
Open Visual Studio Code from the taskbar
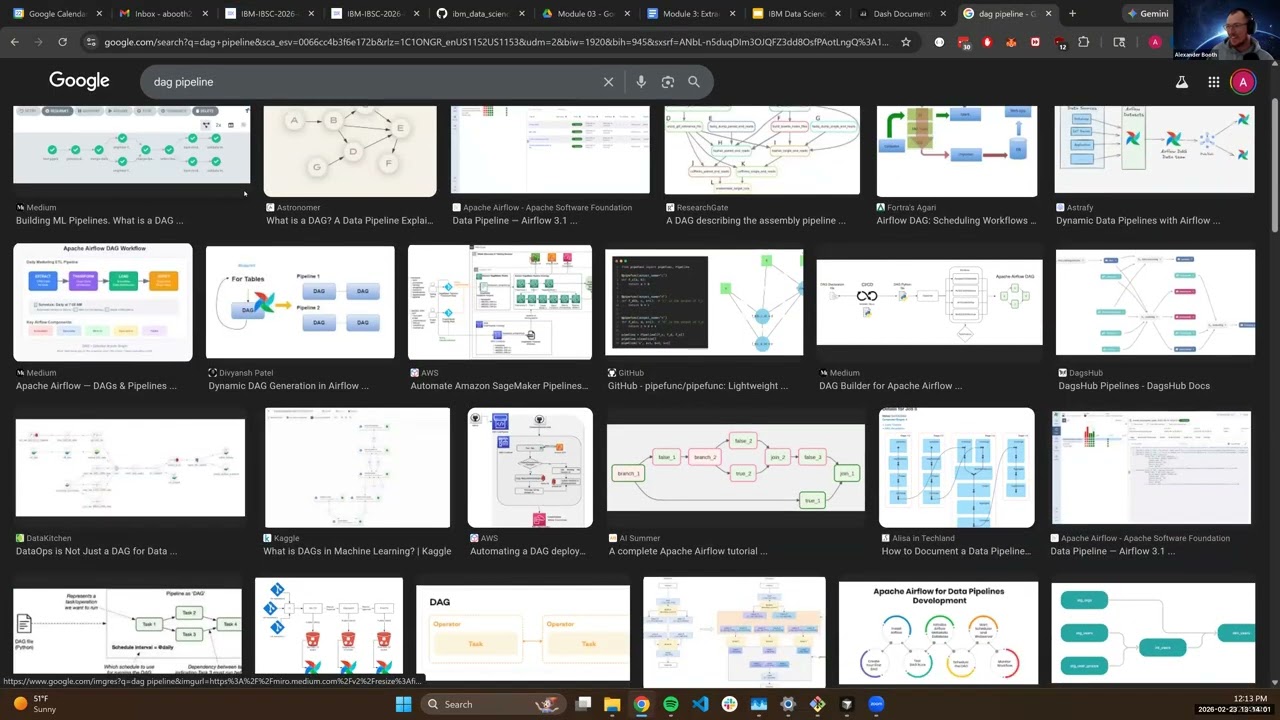[700, 704]
